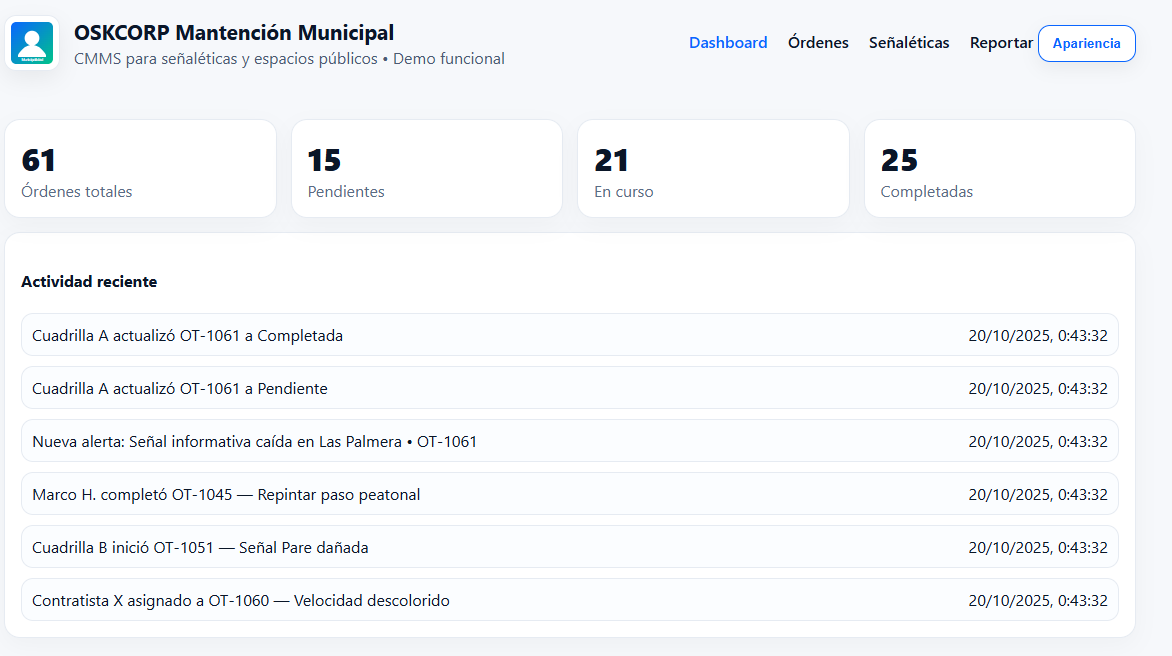The width and height of the screenshot is (1172, 656).
Task: Open the En curso stat card
Action: [713, 169]
